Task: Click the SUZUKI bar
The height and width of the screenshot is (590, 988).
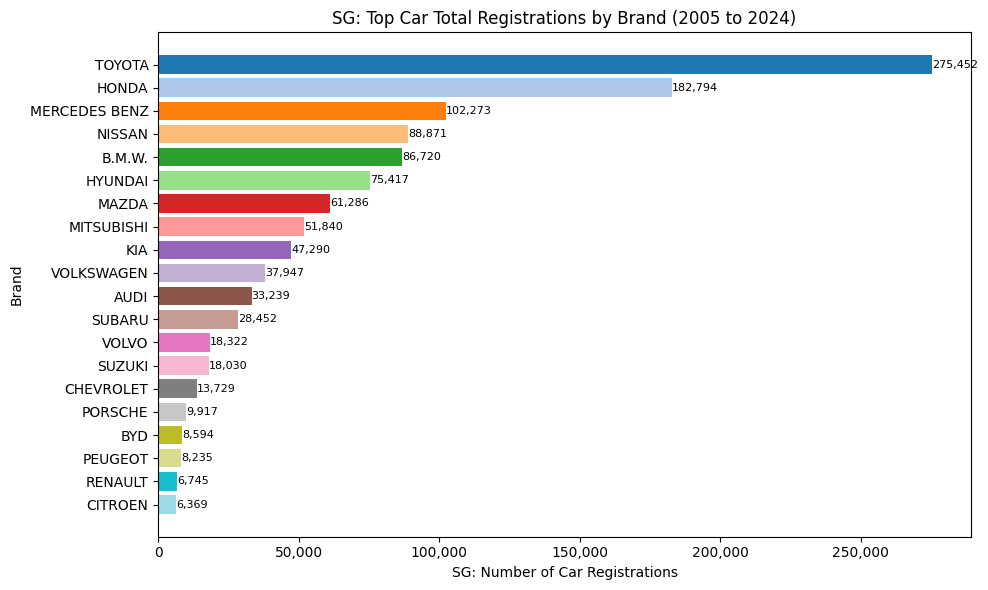Action: 184,366
